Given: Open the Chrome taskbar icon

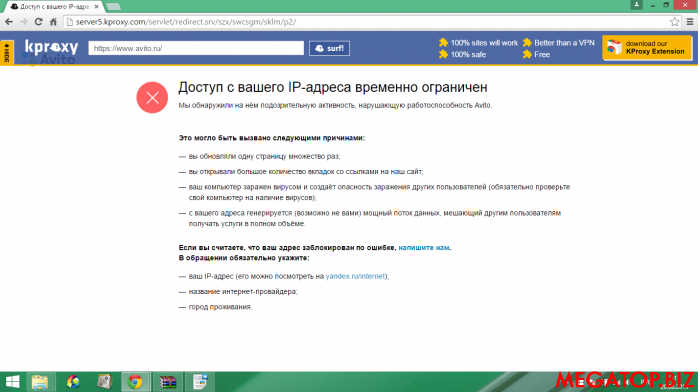Looking at the screenshot, I should 135,382.
